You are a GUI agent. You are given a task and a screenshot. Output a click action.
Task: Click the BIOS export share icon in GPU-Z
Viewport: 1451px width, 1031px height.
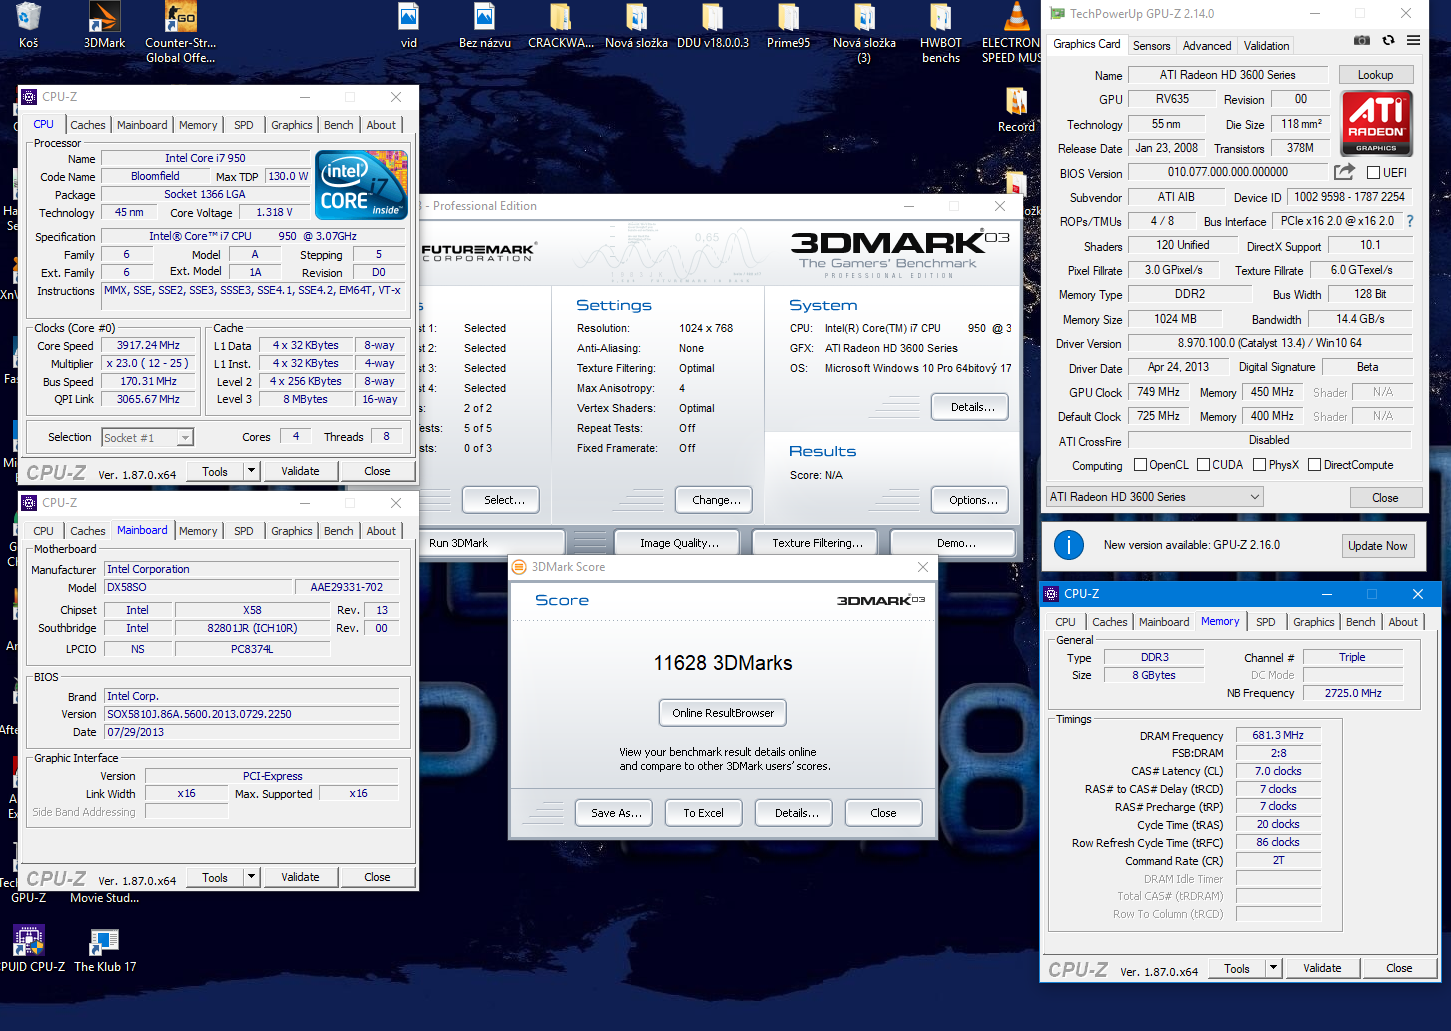point(1344,172)
